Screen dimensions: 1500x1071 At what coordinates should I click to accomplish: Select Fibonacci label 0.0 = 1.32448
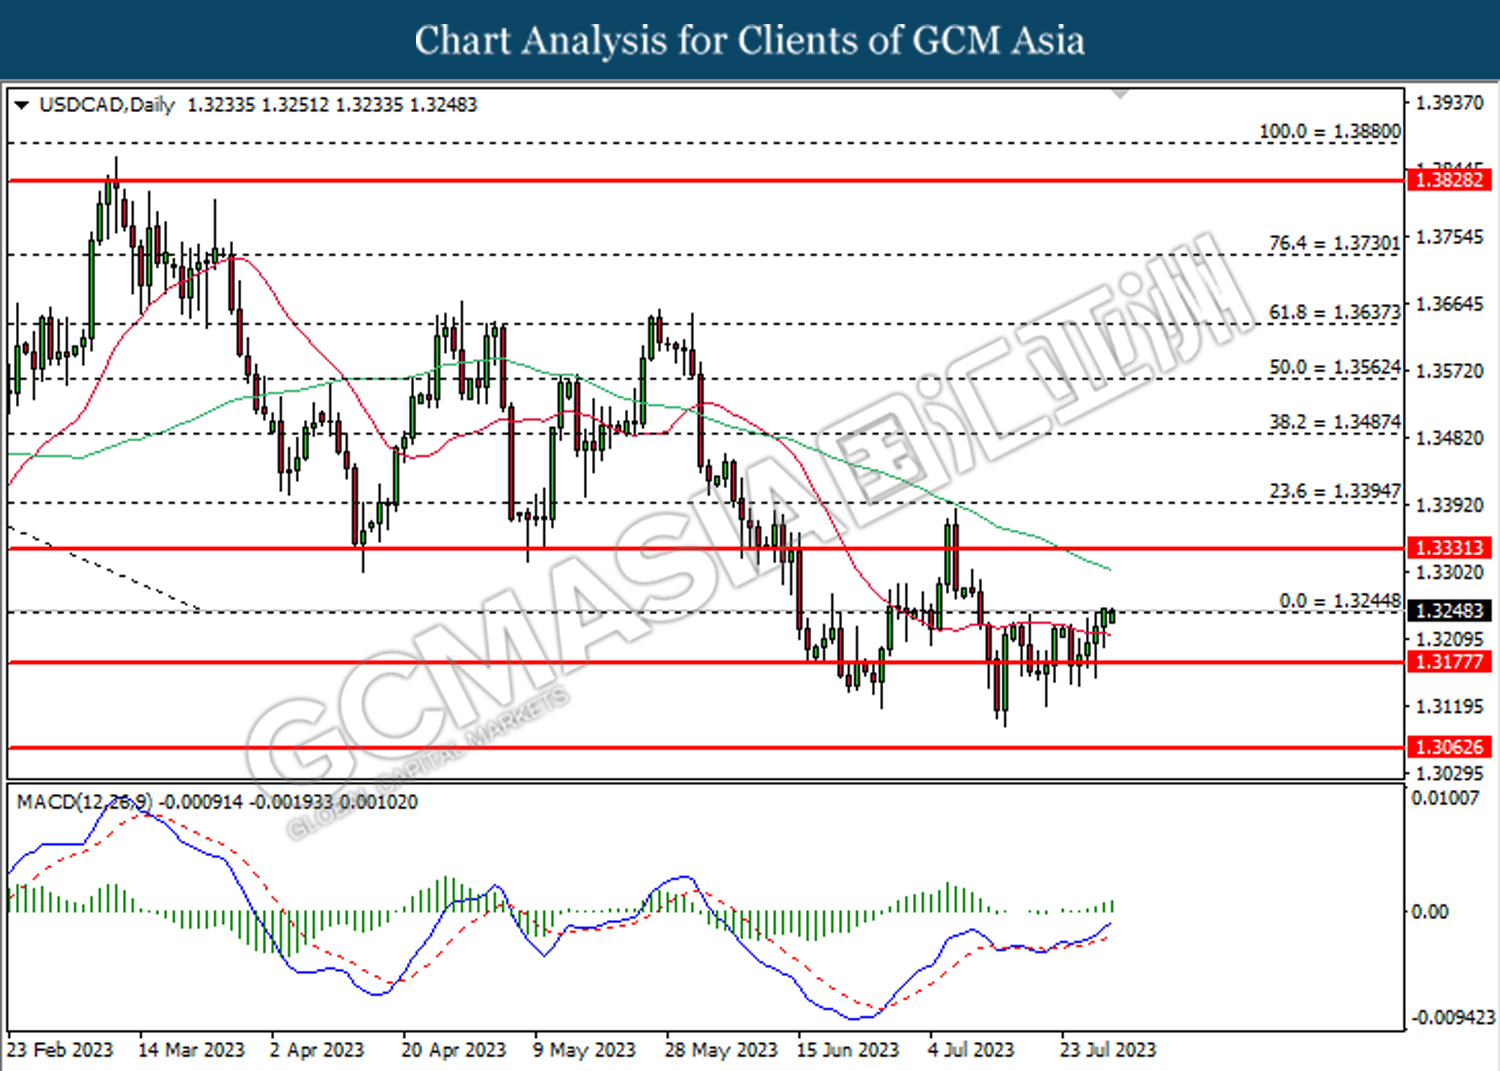point(1340,601)
